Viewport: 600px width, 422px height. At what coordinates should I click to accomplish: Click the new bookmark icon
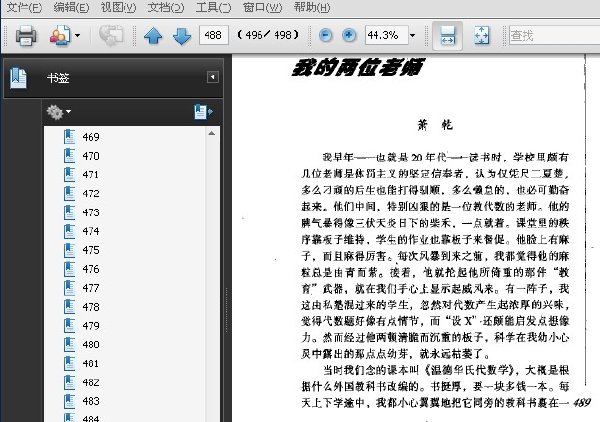(x=203, y=112)
